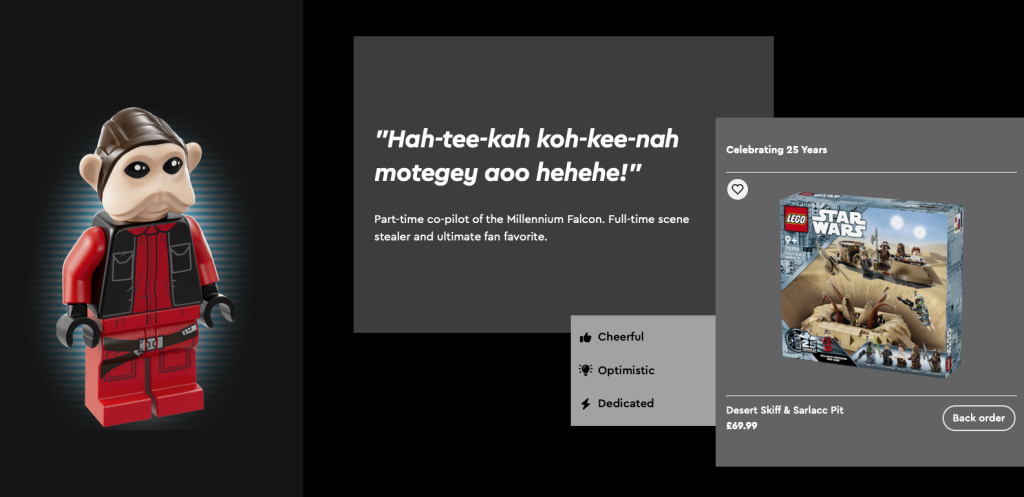Click the Cheerful trait label
The width and height of the screenshot is (1024, 497).
[x=620, y=337]
